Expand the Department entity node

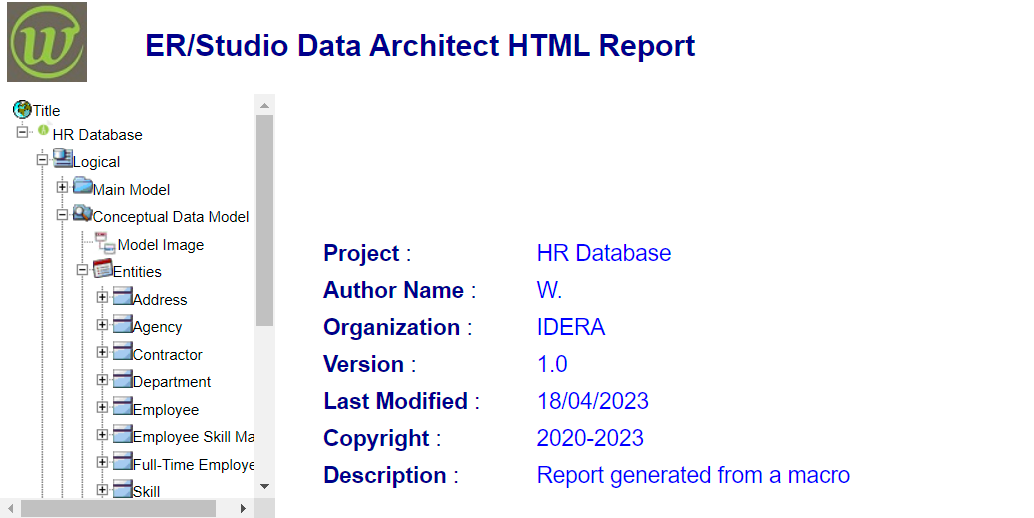click(x=102, y=380)
